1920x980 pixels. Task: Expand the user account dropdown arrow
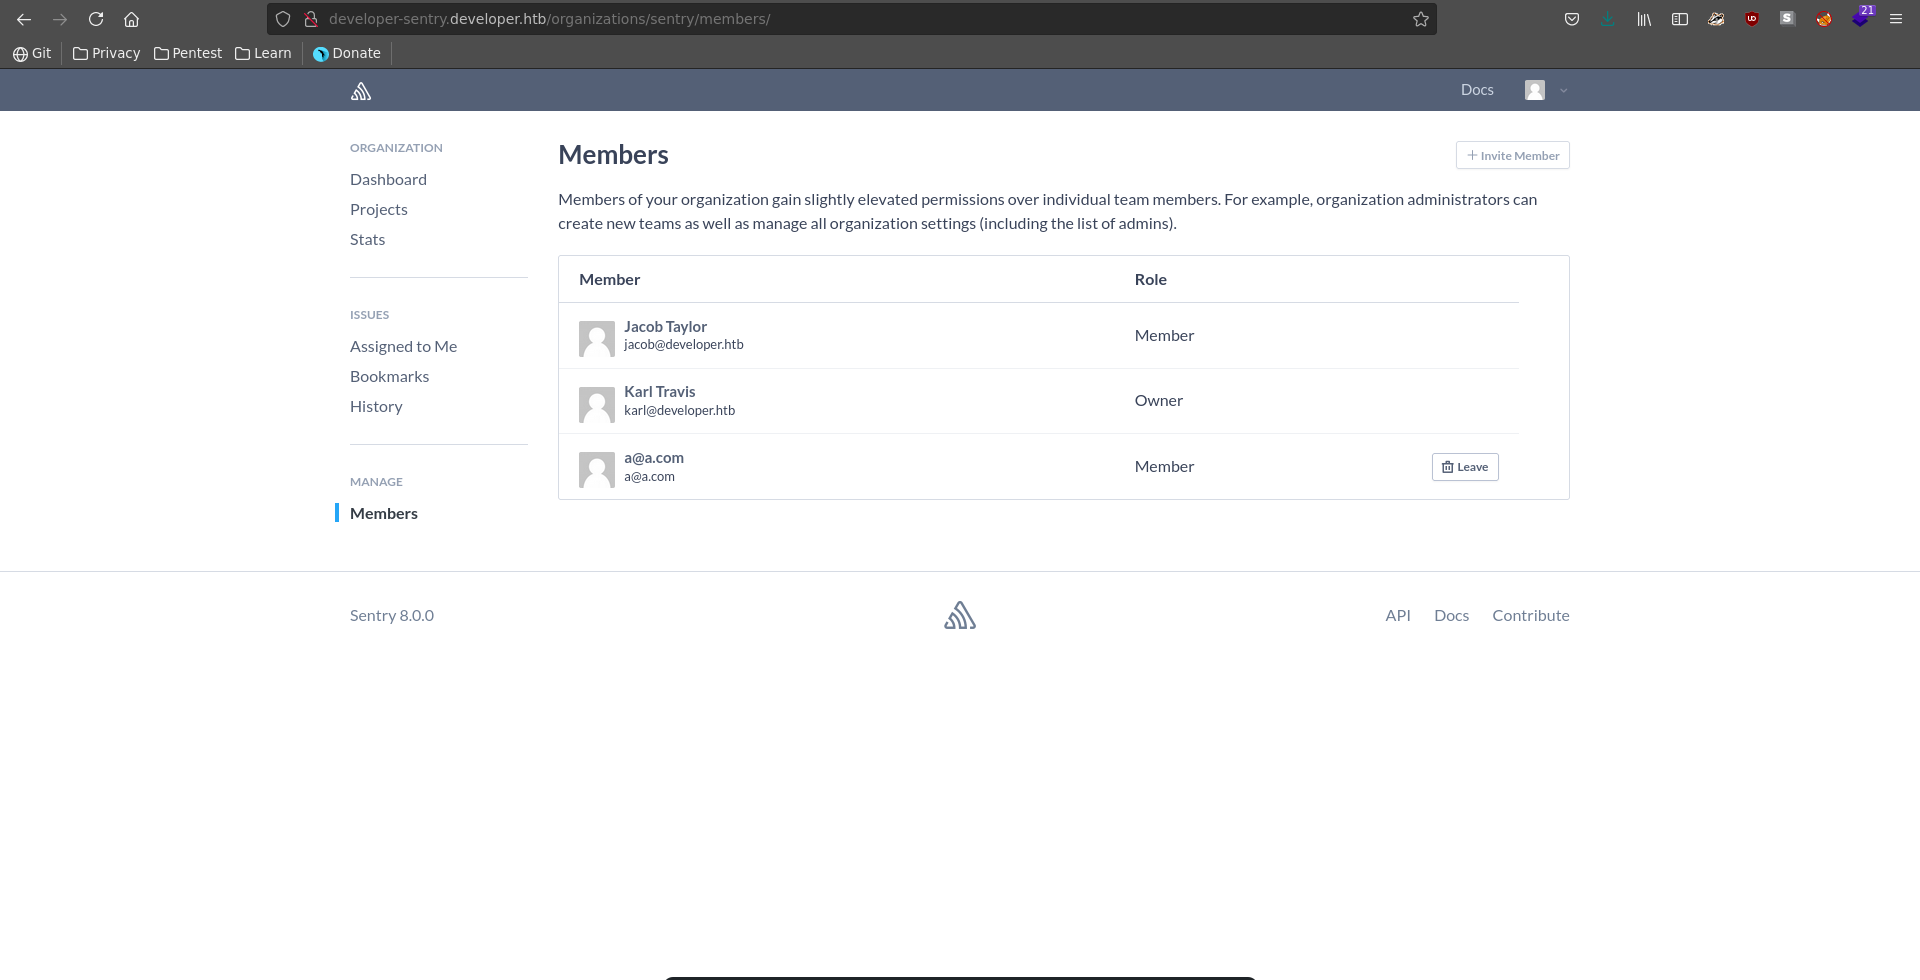pyautogui.click(x=1564, y=91)
